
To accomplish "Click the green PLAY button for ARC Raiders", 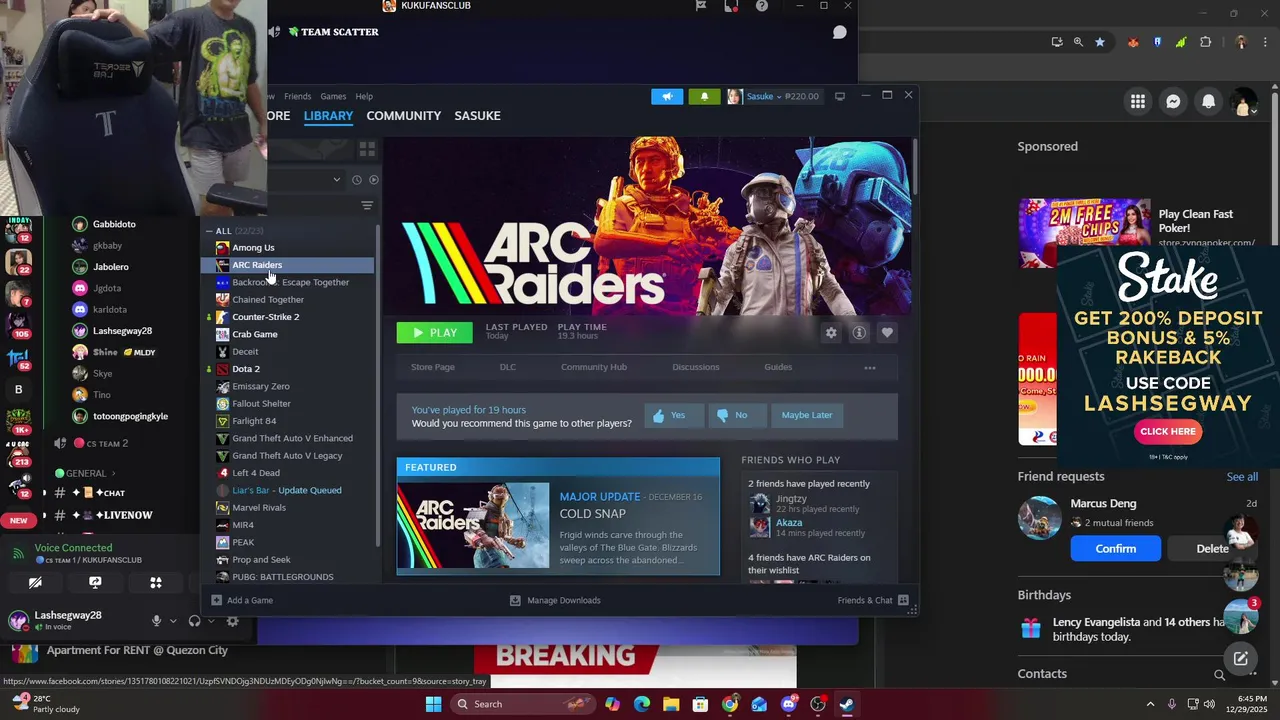I will 434,333.
